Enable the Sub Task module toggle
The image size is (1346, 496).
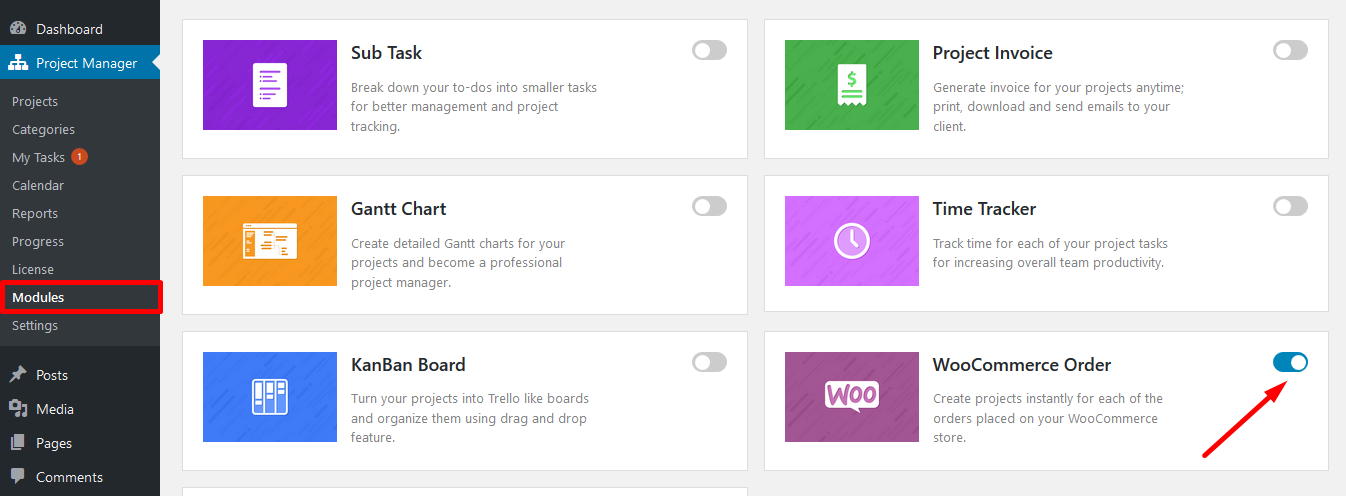pos(709,50)
